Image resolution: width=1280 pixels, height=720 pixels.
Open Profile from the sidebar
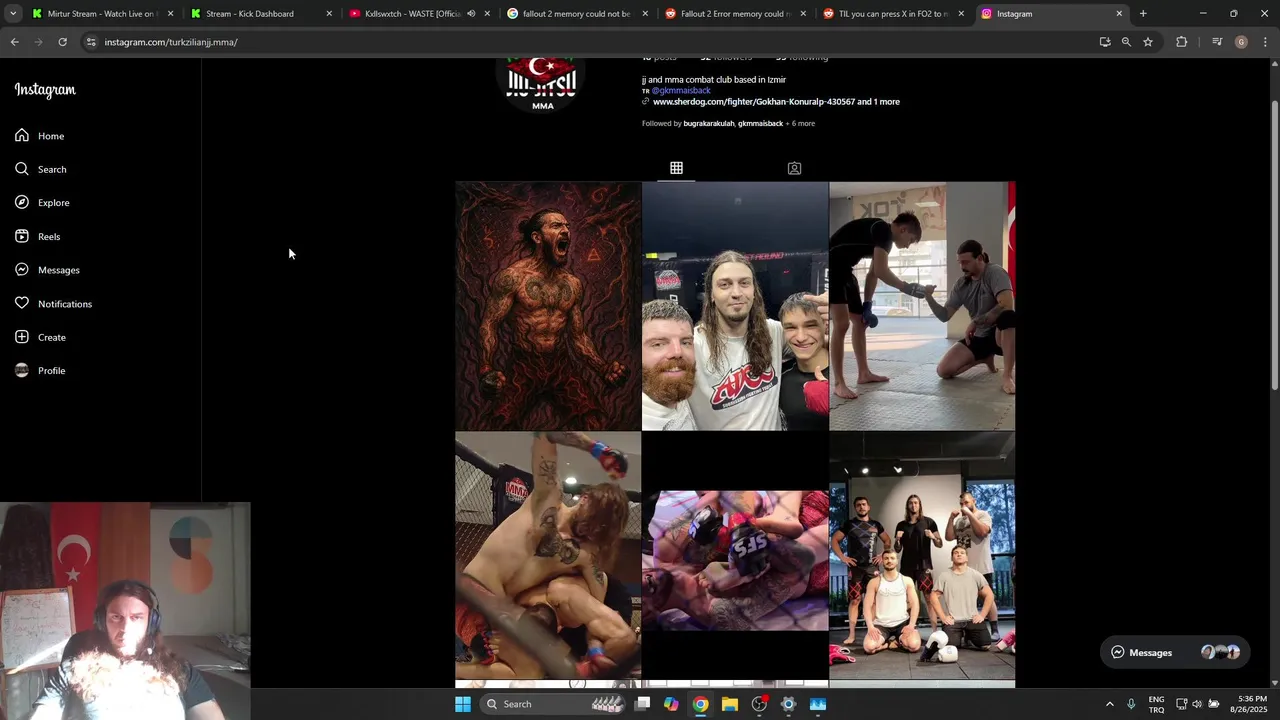pyautogui.click(x=41, y=371)
